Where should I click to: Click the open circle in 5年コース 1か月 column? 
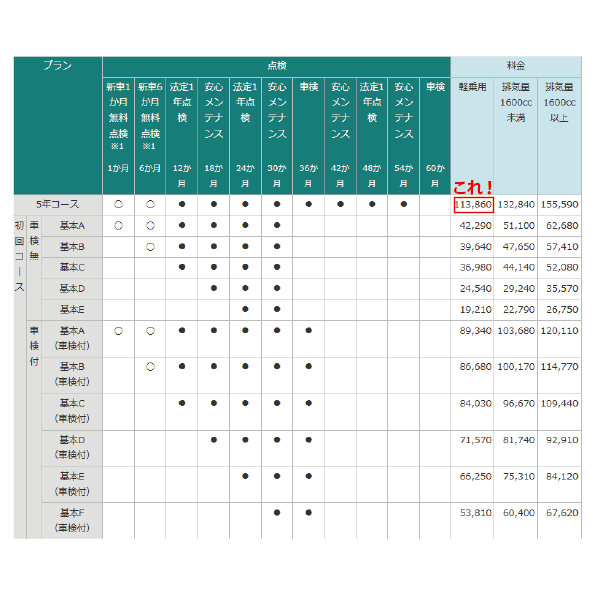[x=119, y=204]
